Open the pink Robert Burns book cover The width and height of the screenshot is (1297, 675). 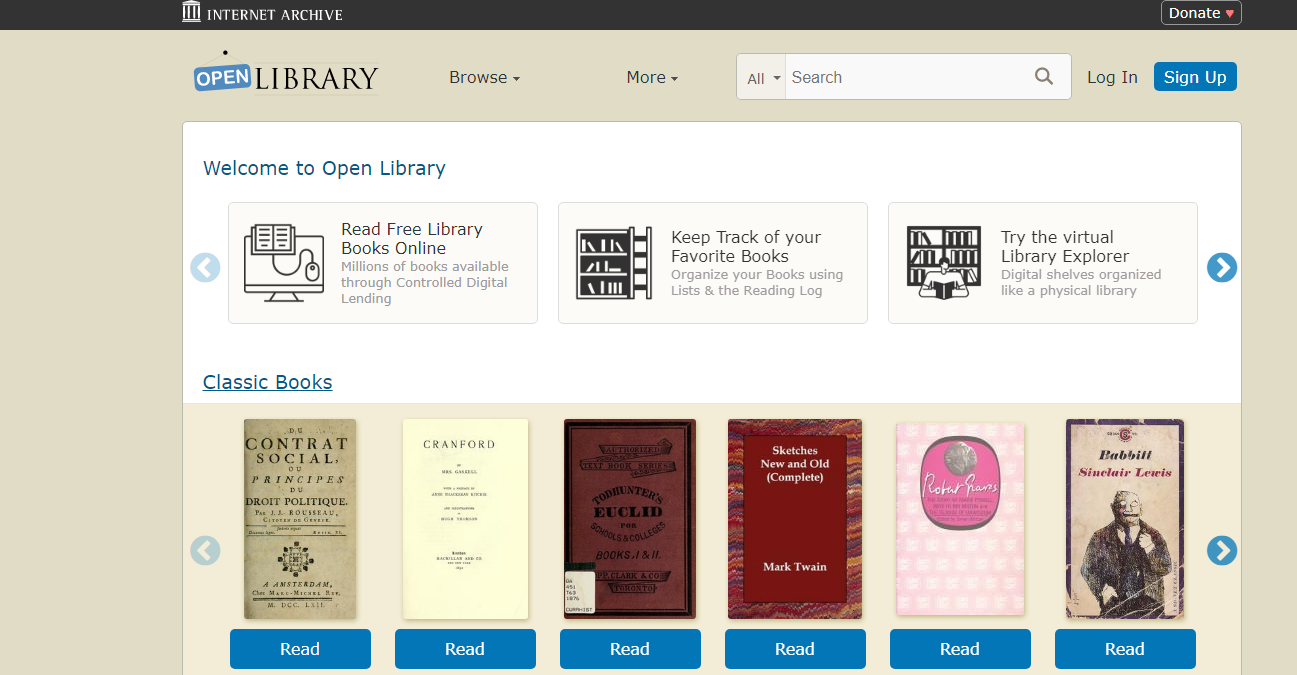(x=960, y=519)
